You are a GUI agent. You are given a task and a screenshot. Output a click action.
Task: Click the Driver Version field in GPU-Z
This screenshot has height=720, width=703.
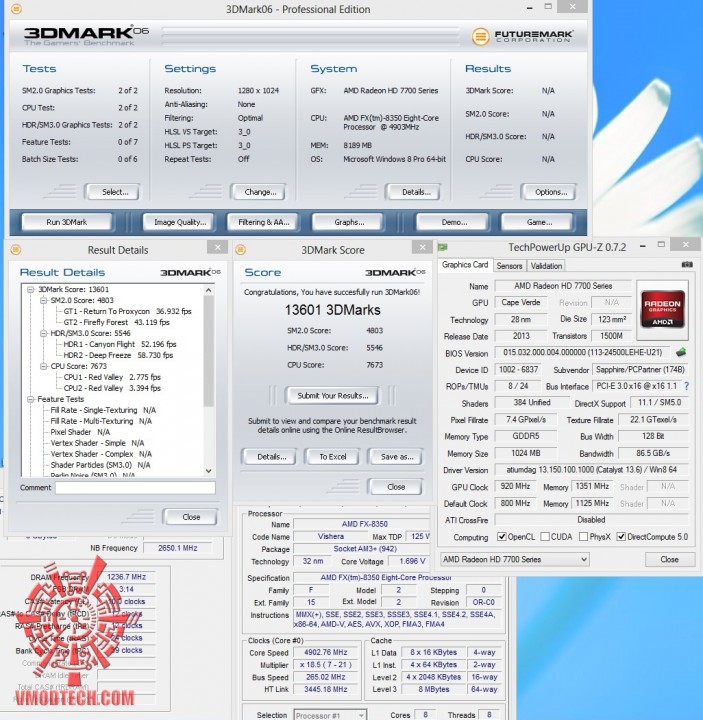pos(591,470)
